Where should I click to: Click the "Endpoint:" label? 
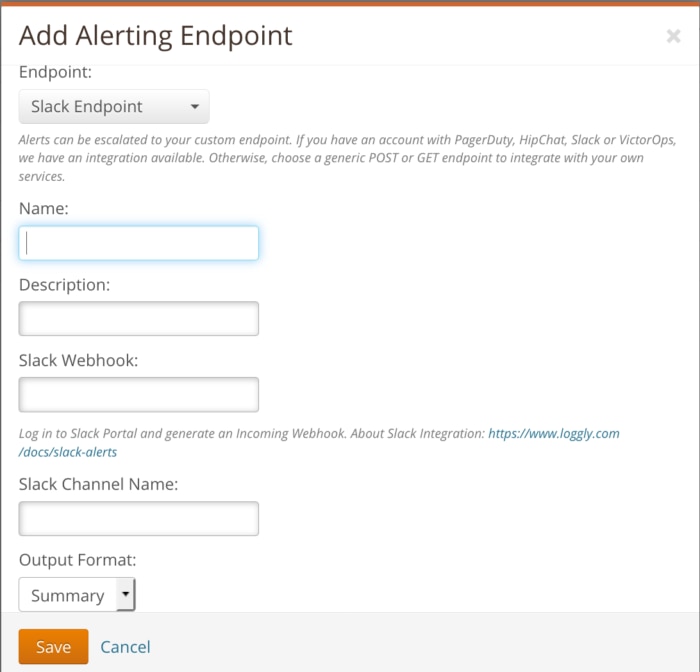(x=55, y=72)
